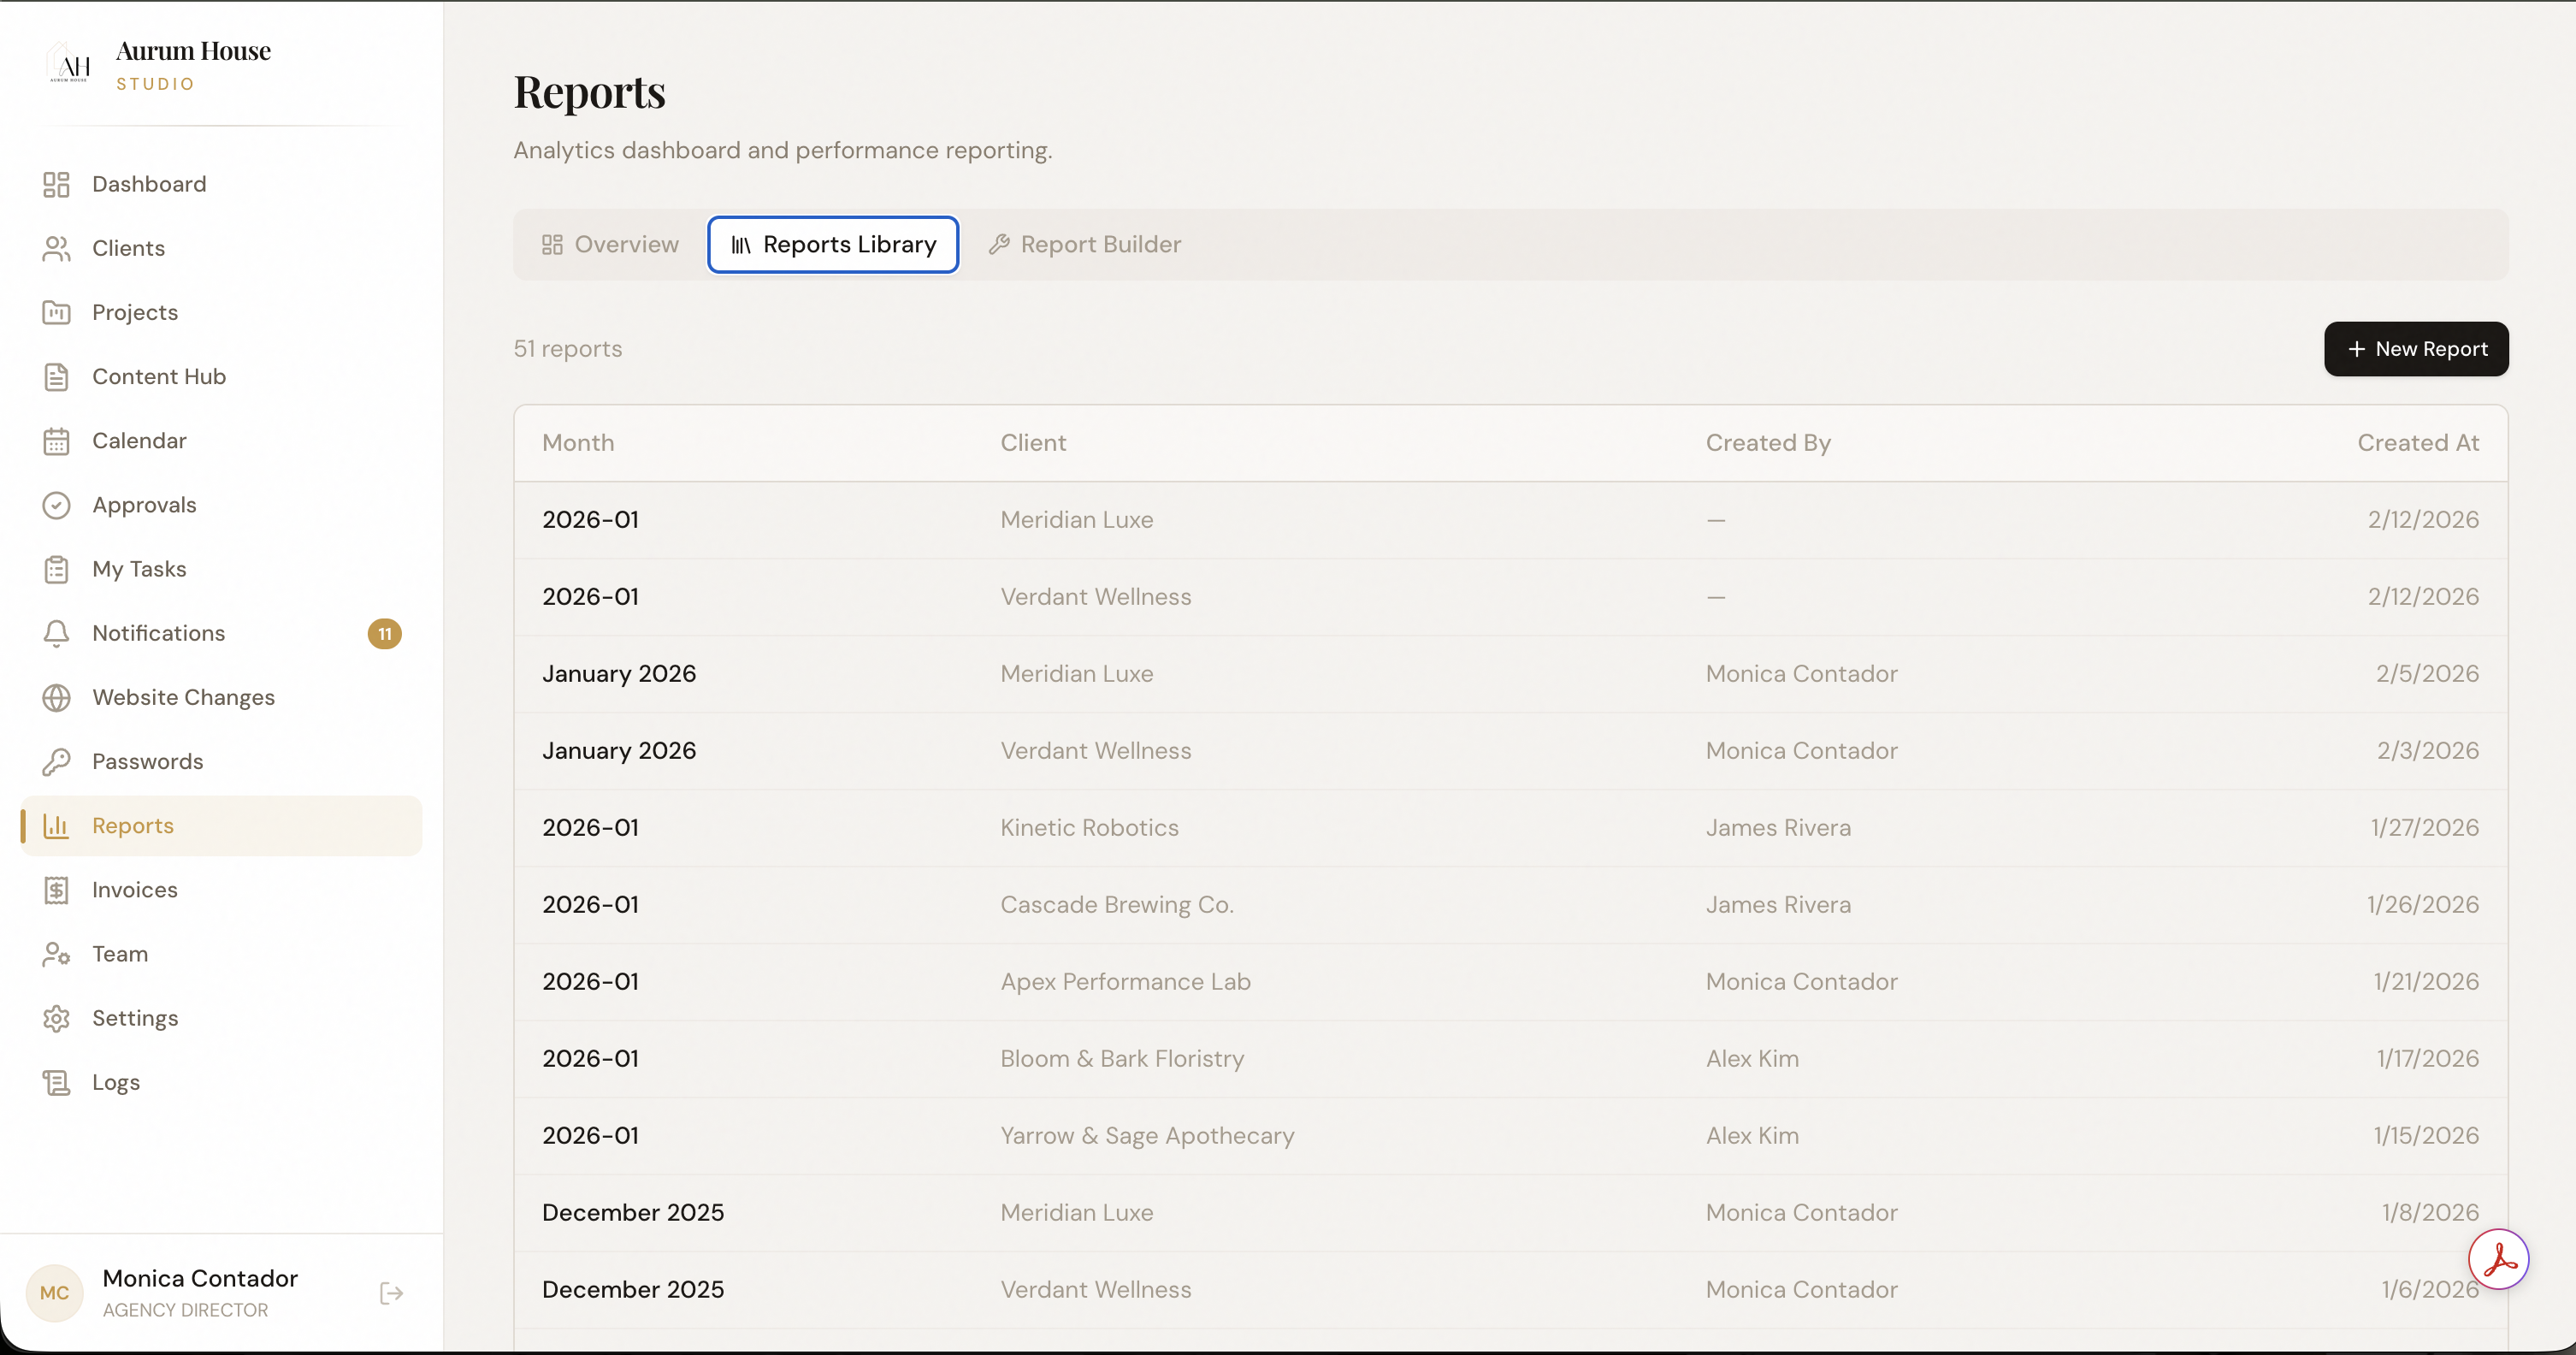Open the Passwords key icon
Image resolution: width=2576 pixels, height=1355 pixels.
coord(57,761)
